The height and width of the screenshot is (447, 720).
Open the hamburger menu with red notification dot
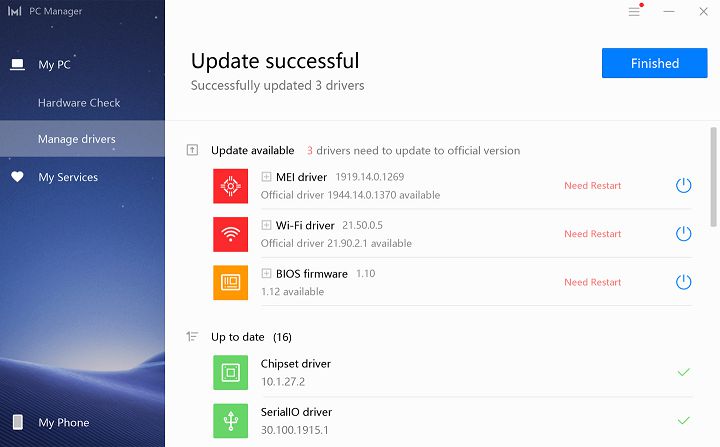pos(635,11)
